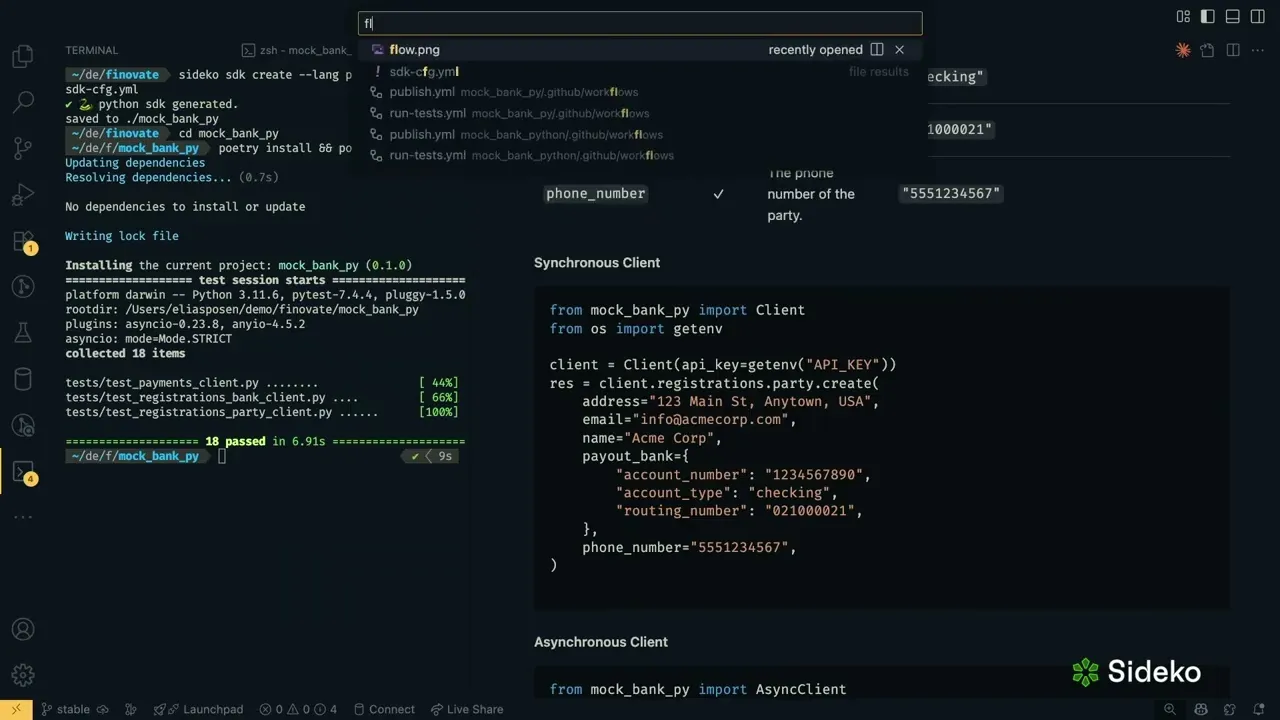Click the 'from mock_bank_py import Client' code line
Screen dimensions: 1280x720
pos(677,310)
